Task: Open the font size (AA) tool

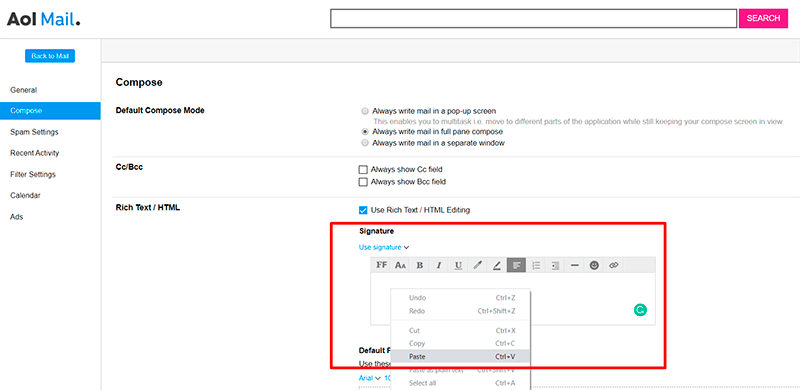Action: (401, 265)
